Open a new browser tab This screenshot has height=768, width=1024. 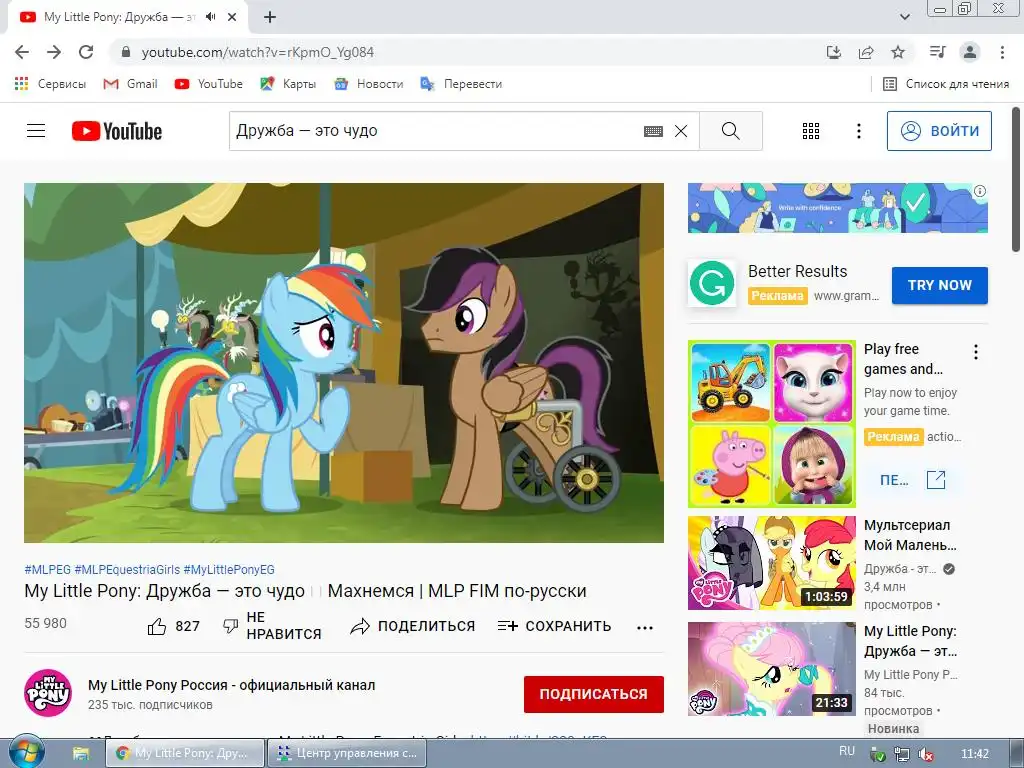[270, 17]
